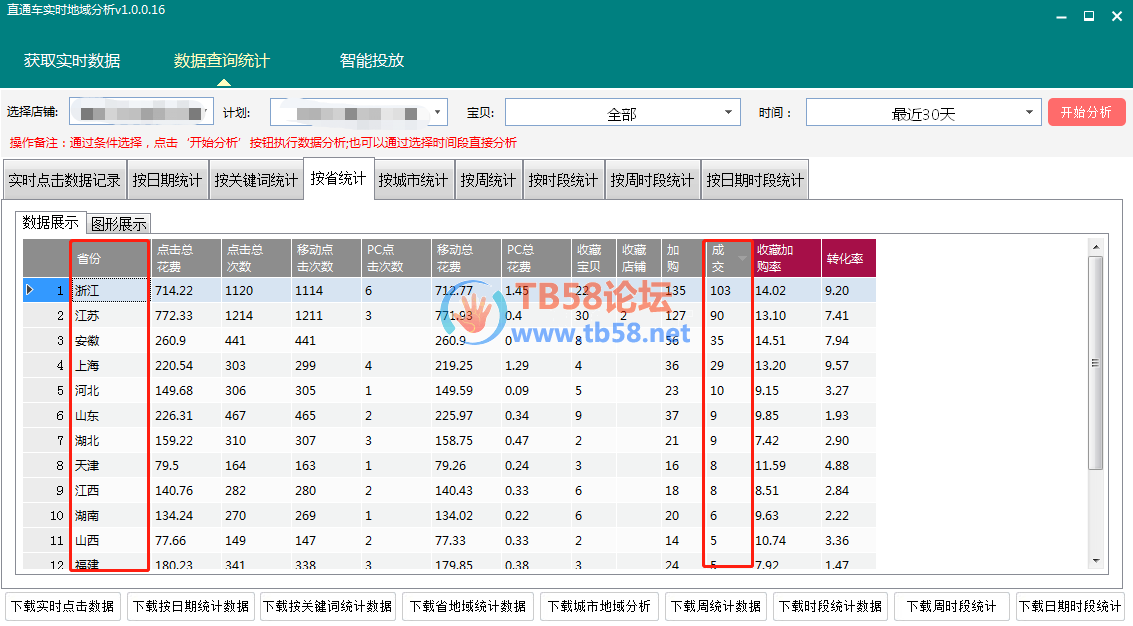Image resolution: width=1133 pixels, height=626 pixels.
Task: Click 下载时段统计数据 button
Action: (x=830, y=606)
